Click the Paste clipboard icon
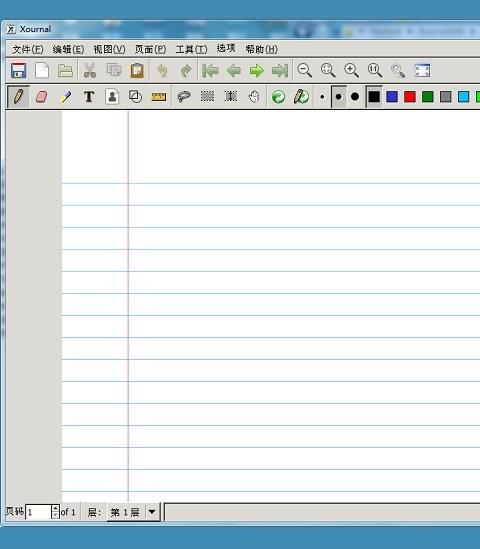The width and height of the screenshot is (480, 549). pyautogui.click(x=137, y=70)
